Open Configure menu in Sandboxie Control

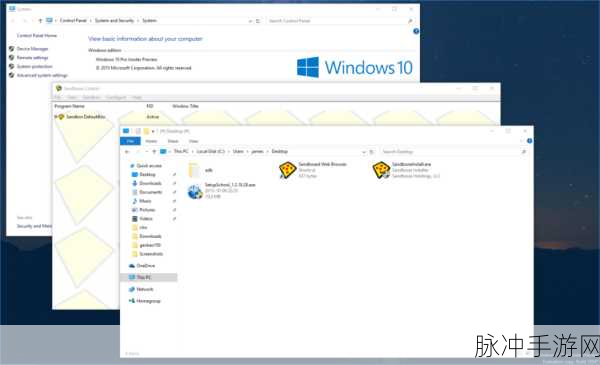click(116, 98)
